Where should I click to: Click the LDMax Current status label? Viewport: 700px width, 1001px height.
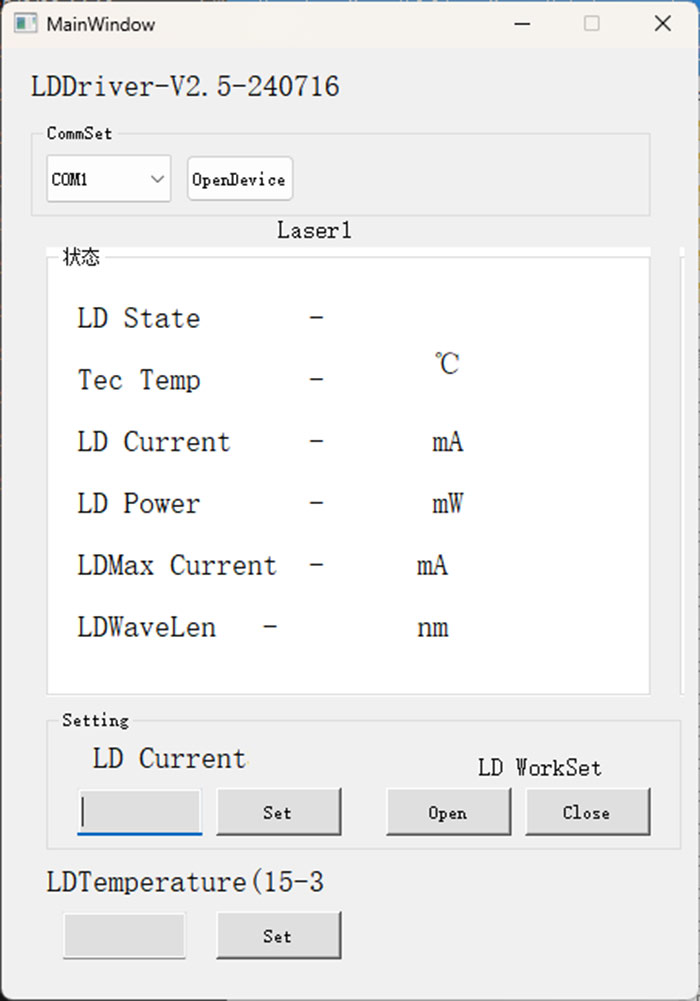coord(176,566)
